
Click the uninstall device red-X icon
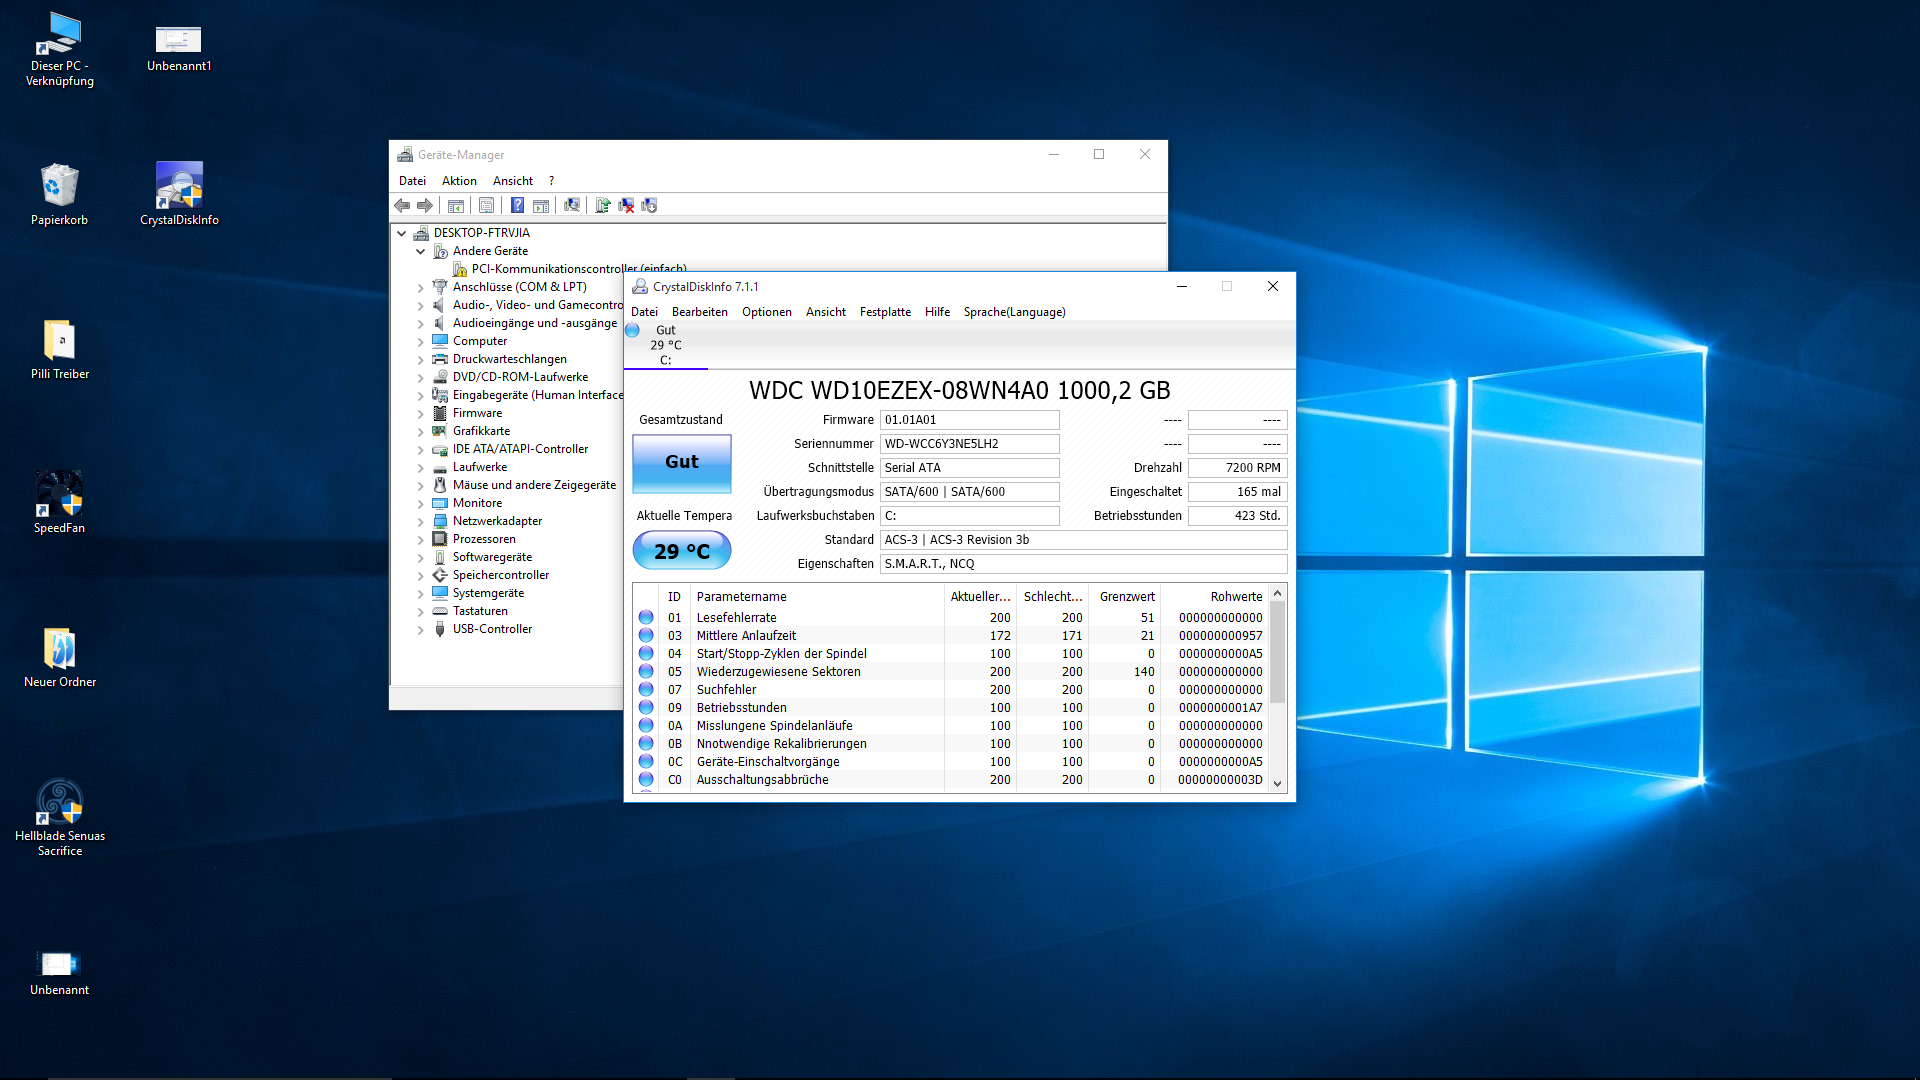click(x=626, y=205)
